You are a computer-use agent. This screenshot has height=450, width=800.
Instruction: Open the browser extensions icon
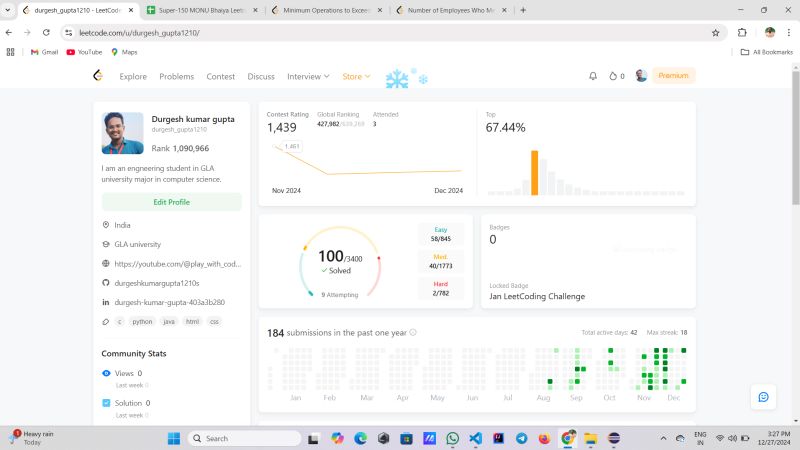click(742, 33)
